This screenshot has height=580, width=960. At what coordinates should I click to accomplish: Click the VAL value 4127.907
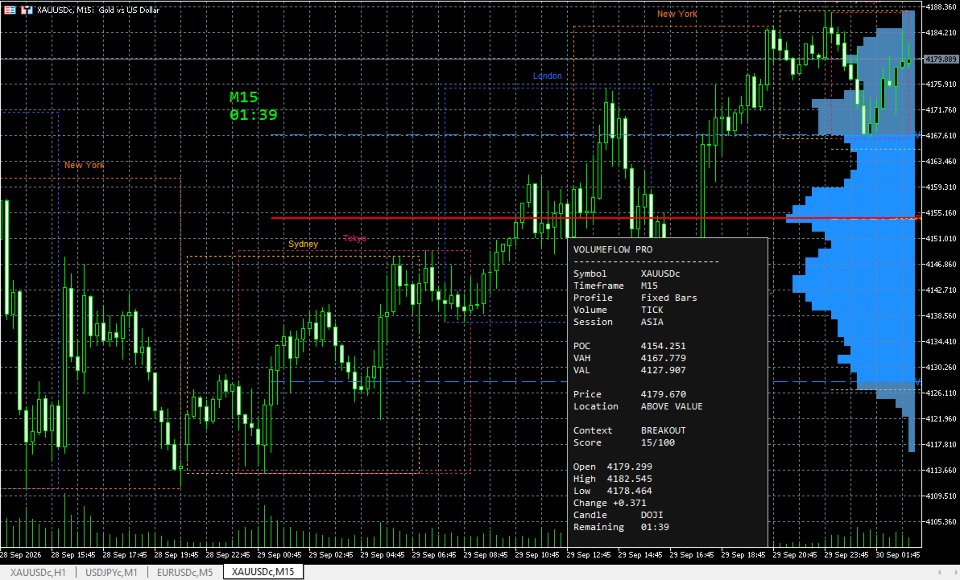point(663,370)
